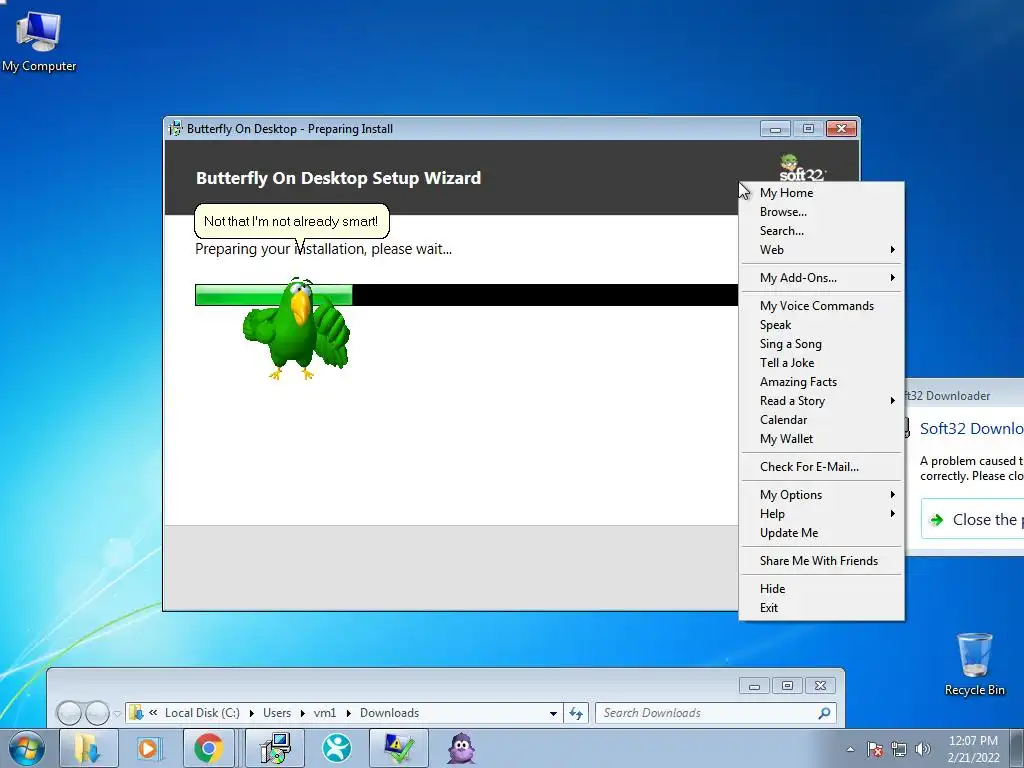
Task: Expand the My Options submenu
Action: 821,494
